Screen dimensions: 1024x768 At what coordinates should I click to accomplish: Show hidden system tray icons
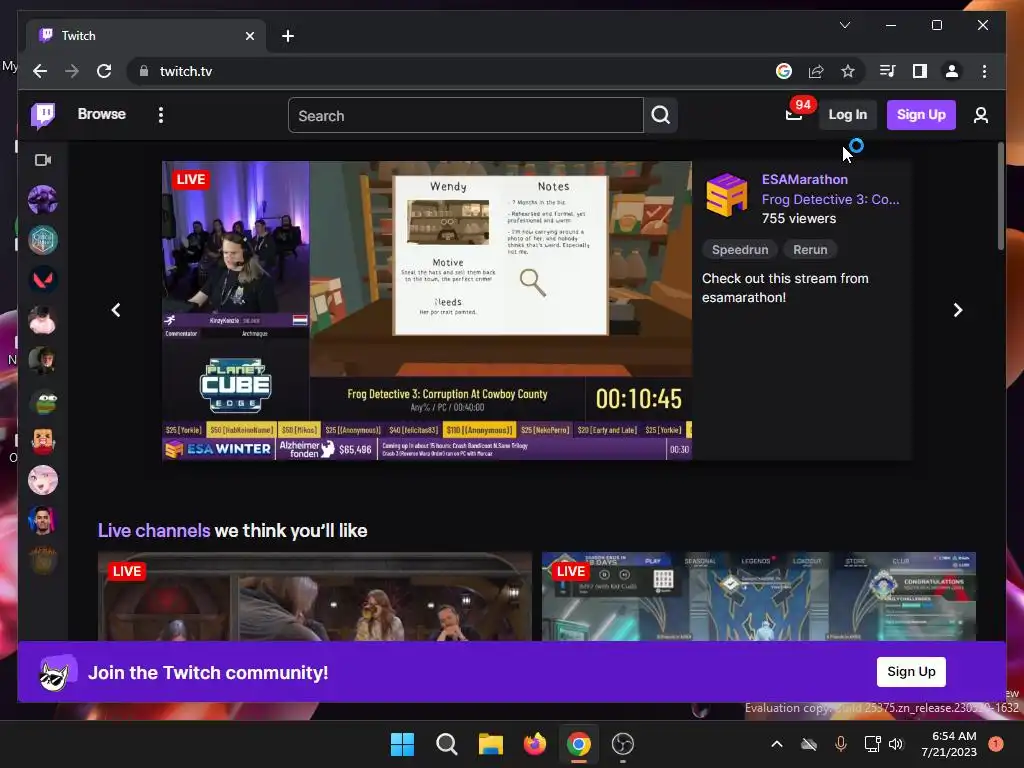coord(776,744)
